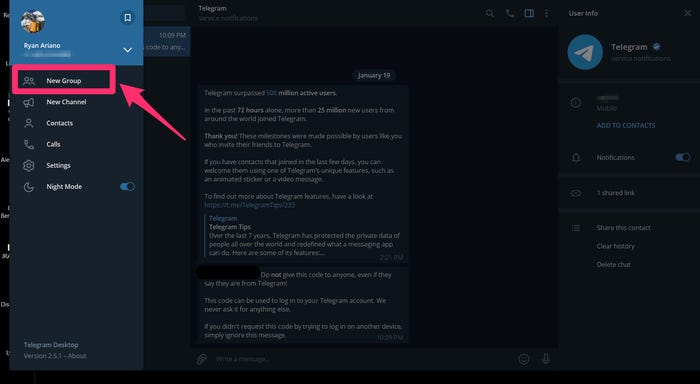Image resolution: width=700 pixels, height=384 pixels.
Task: Open Saved Messages bookmark icon
Action: (x=127, y=17)
